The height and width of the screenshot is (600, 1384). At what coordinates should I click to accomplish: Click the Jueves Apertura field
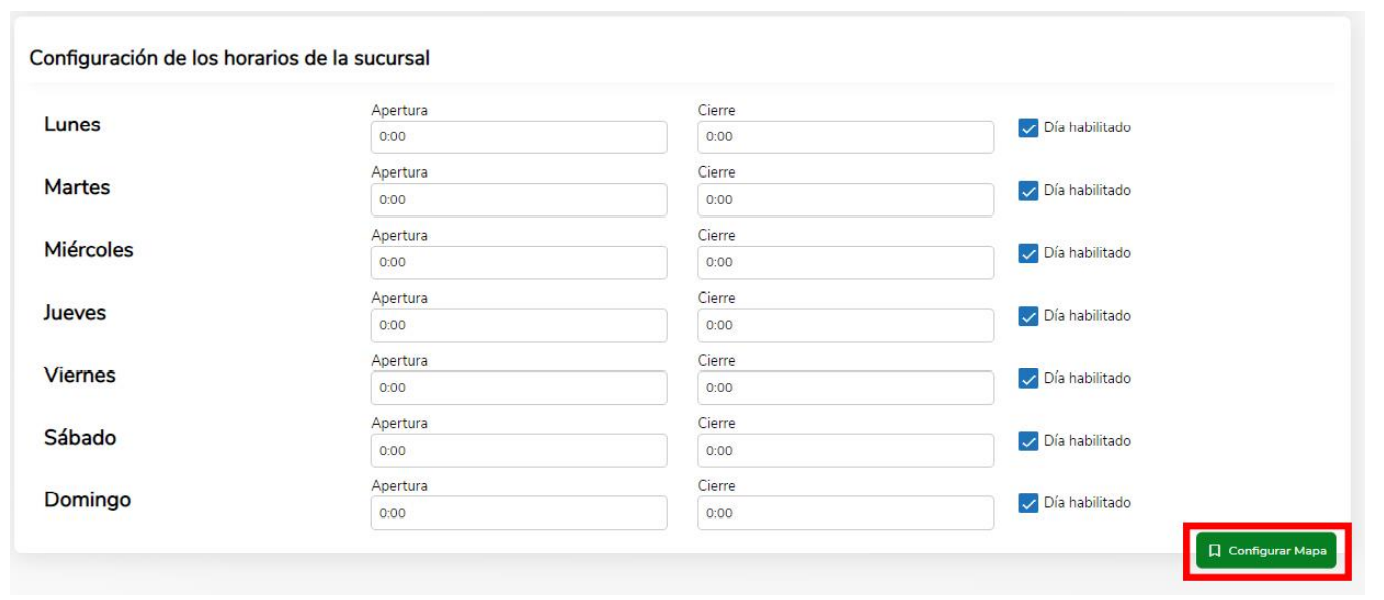[x=519, y=325]
